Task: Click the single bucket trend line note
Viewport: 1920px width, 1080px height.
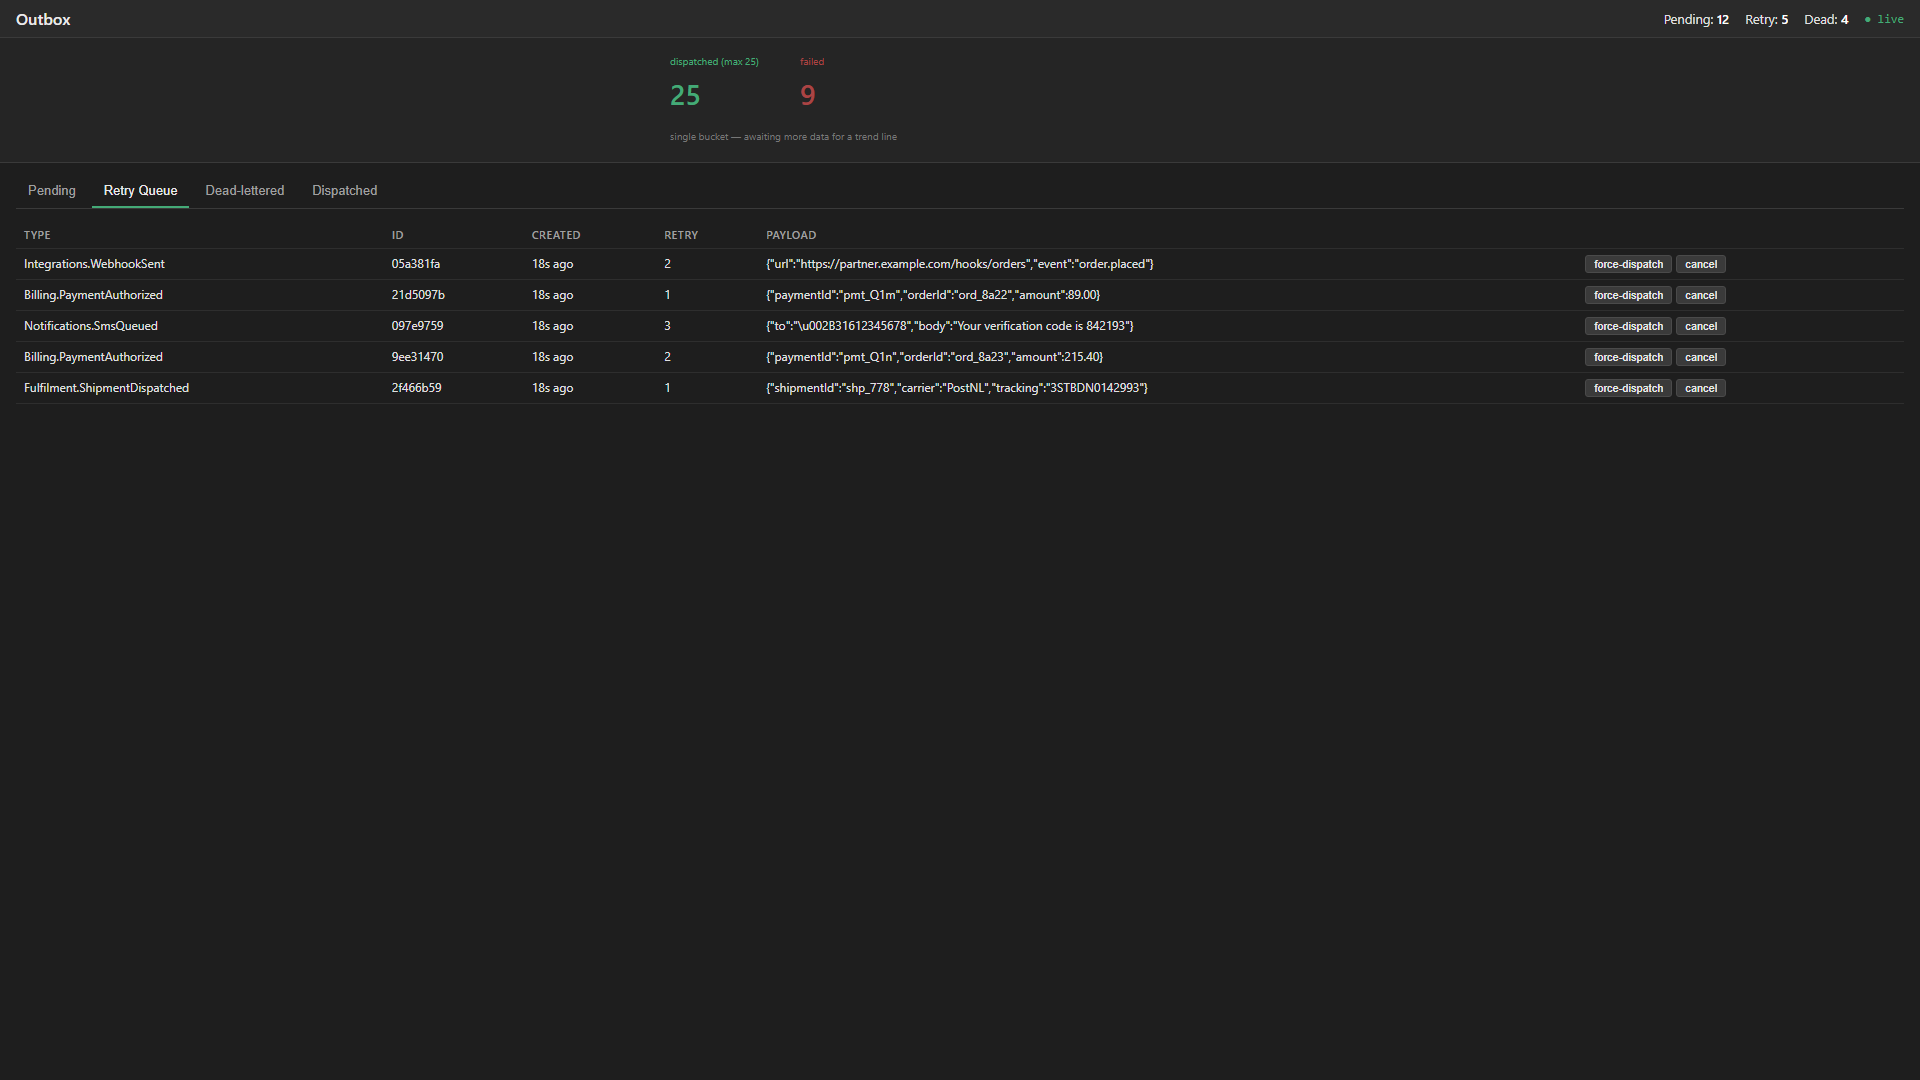Action: 783,137
